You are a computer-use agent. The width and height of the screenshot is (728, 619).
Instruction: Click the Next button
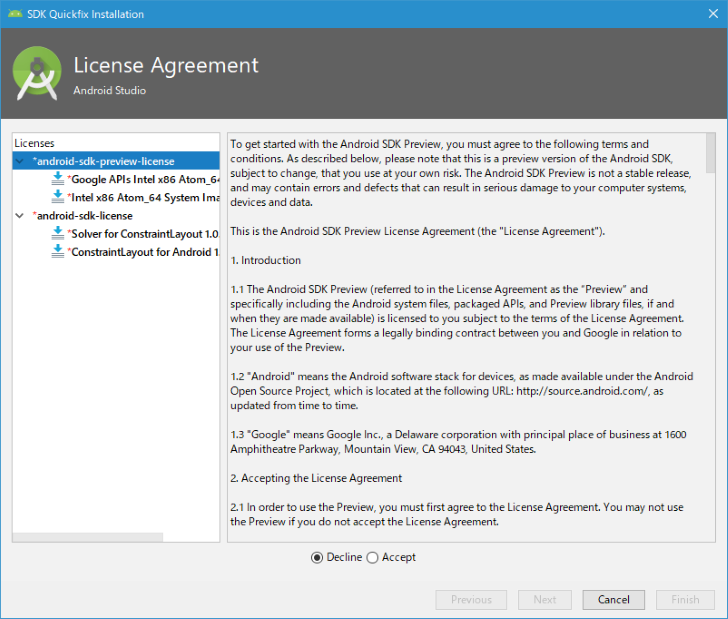tap(545, 599)
